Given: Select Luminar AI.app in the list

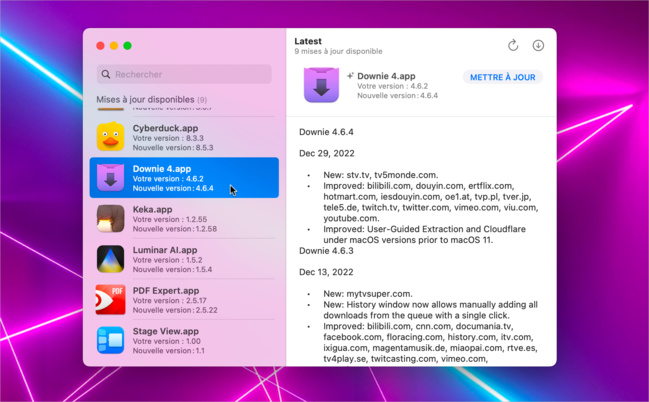Looking at the screenshot, I should [184, 259].
